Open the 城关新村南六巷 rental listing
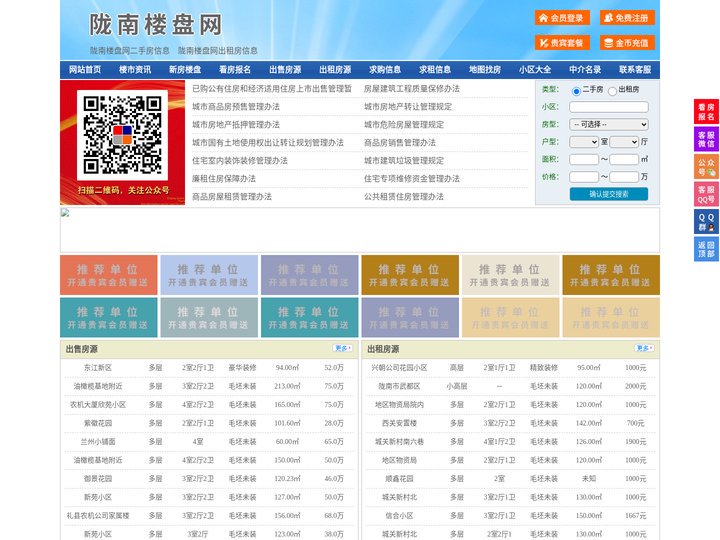This screenshot has height=540, width=720. coord(399,442)
